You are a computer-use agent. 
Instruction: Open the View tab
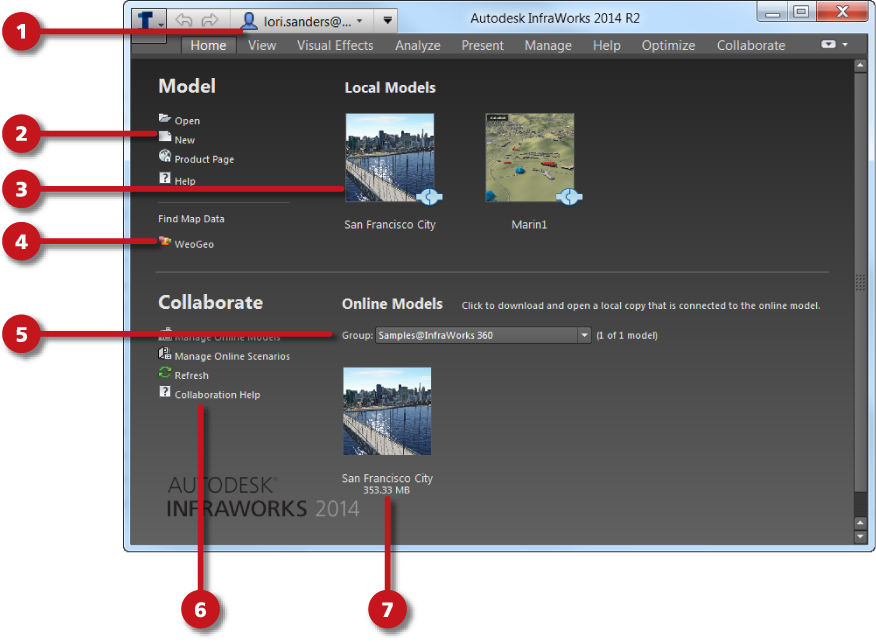click(x=262, y=45)
